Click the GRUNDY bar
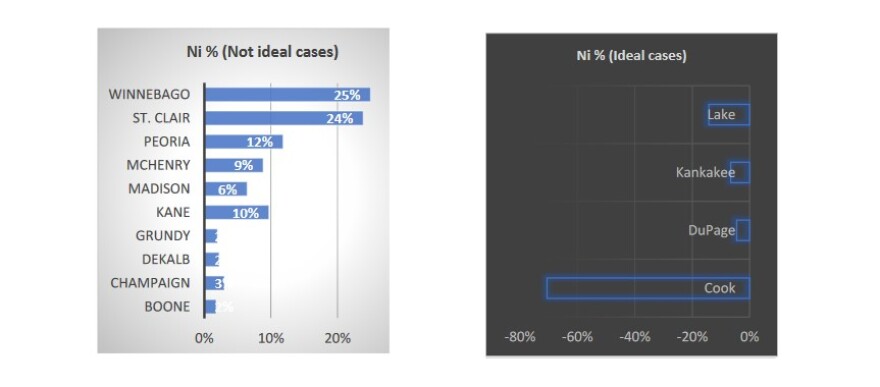Screen dimensions: 880x387 tap(211, 236)
